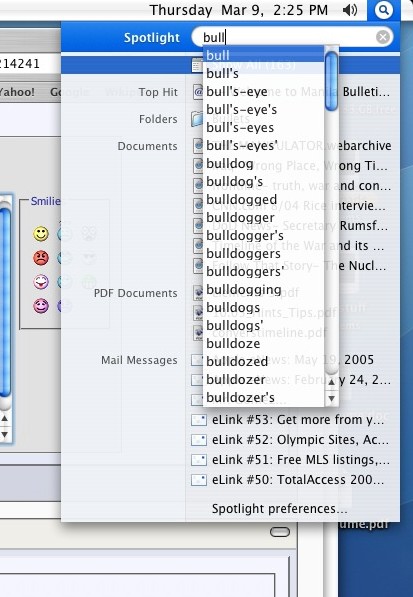Screen dimensions: 413x597
Task: Click the background window scroll down arrow
Action: pos(5,434)
